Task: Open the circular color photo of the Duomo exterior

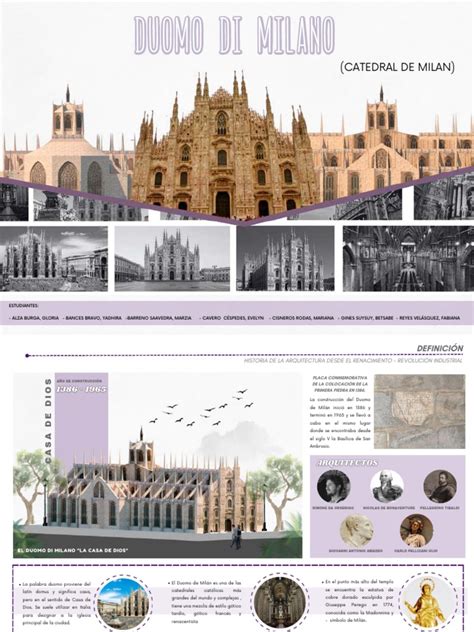Action: 123,603
